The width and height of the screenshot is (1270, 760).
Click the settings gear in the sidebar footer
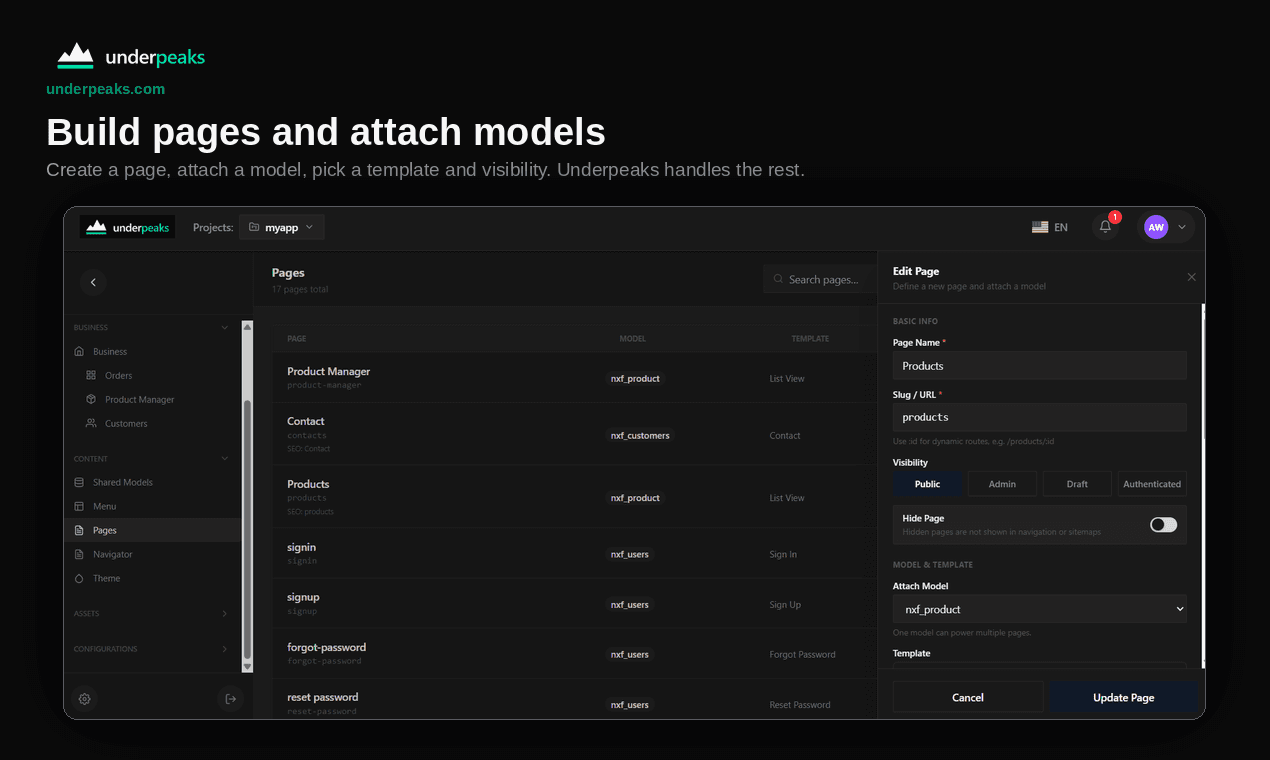(x=85, y=699)
